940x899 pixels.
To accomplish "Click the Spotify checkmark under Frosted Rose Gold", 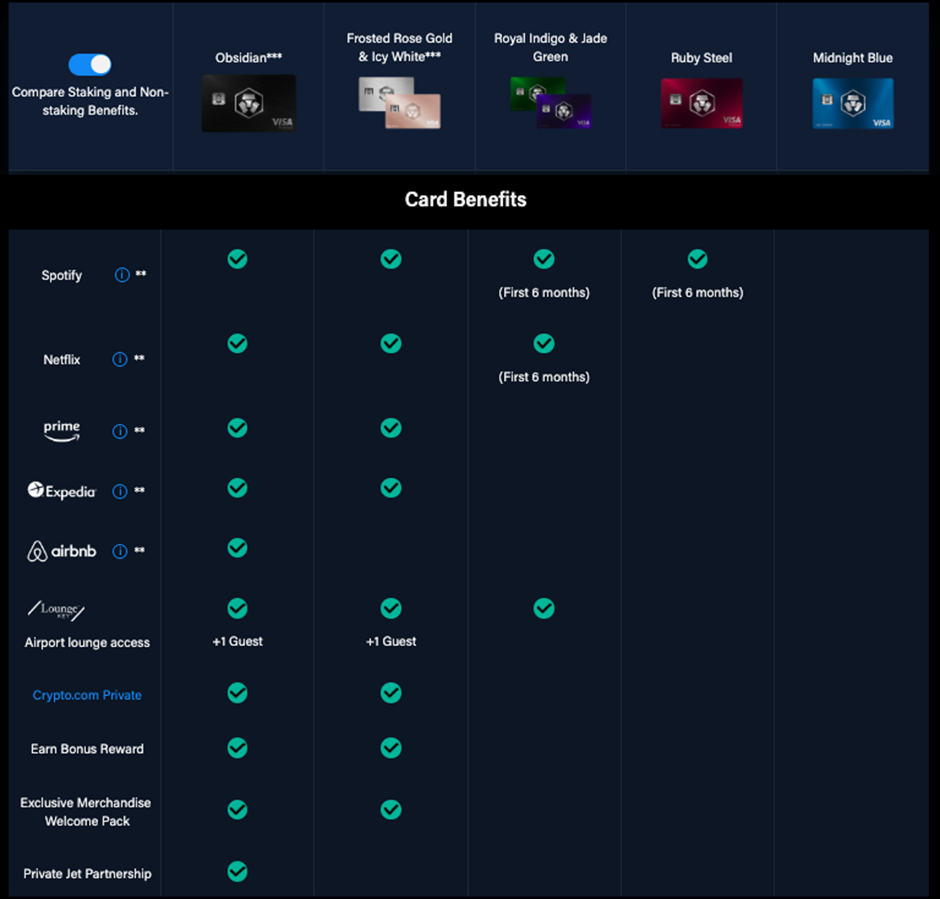I will 391,259.
